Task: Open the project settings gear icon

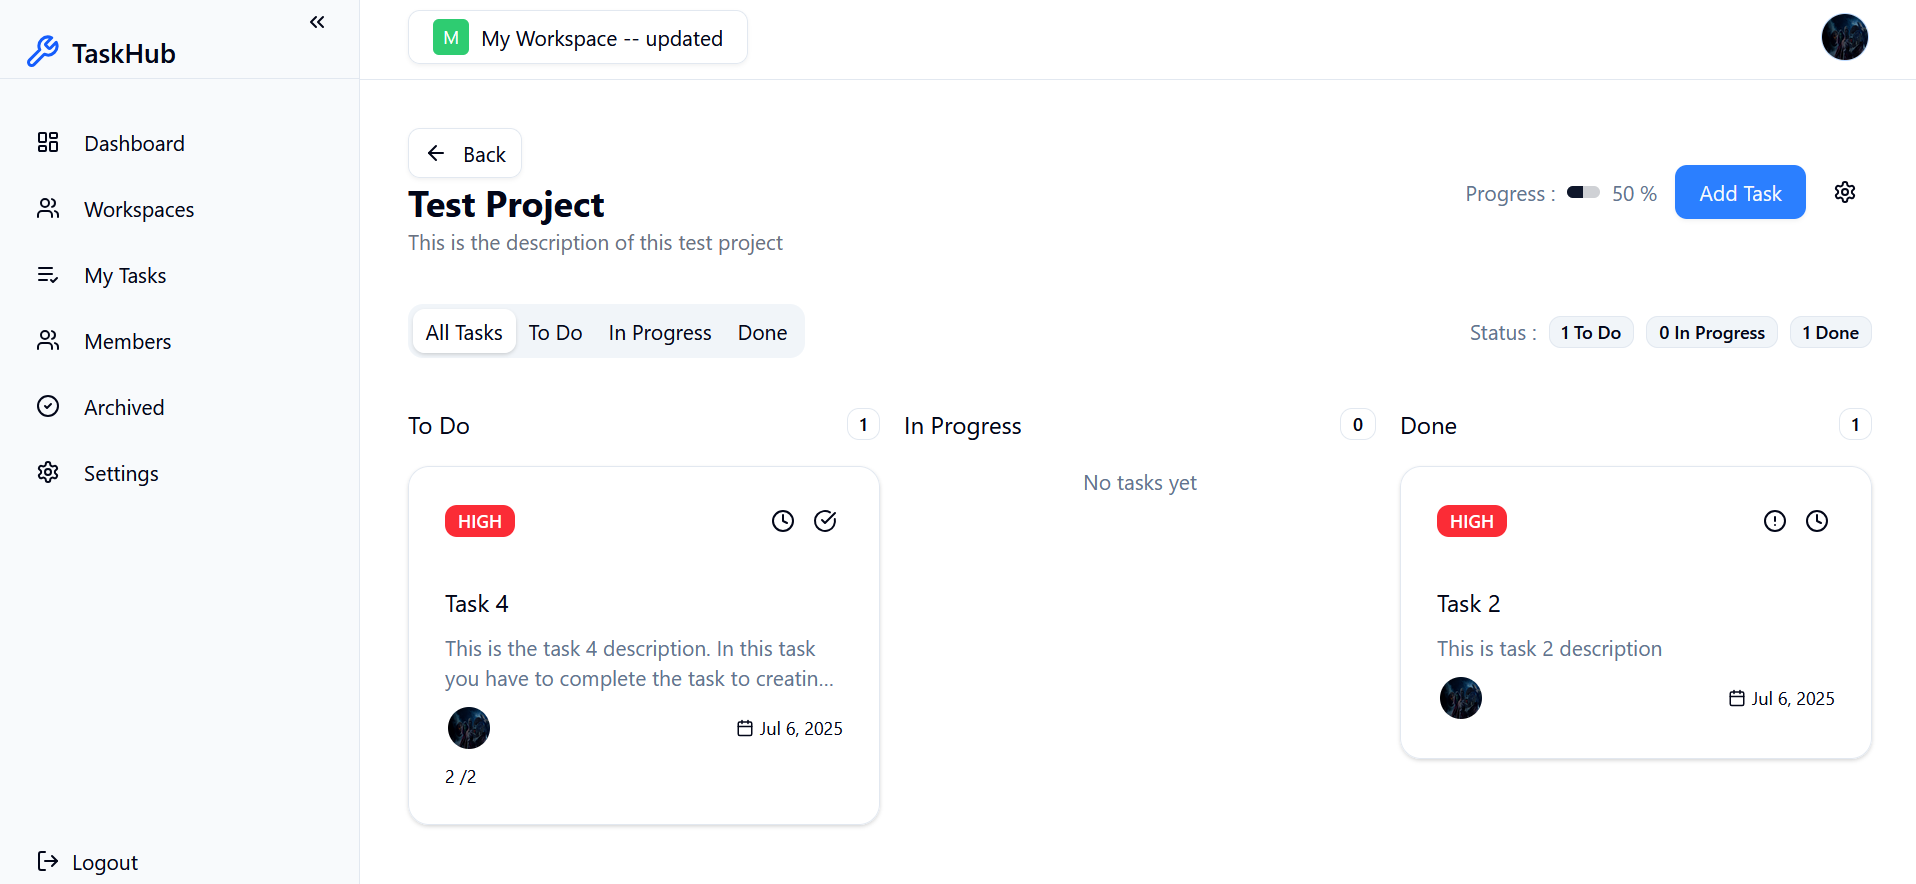Action: 1845,192
